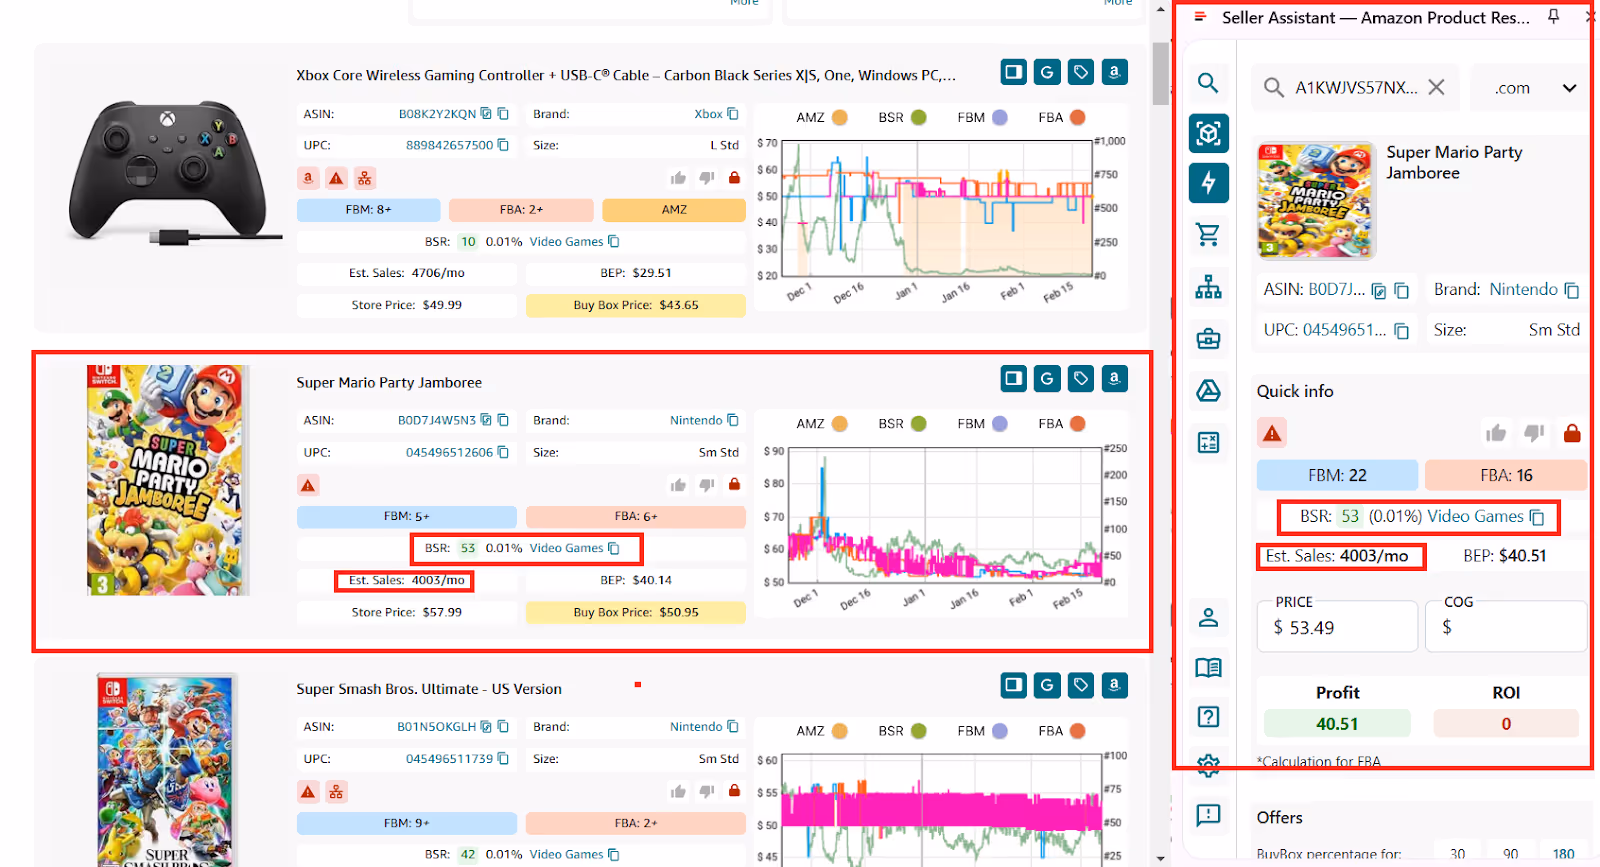Click Buy Box Price $50.95

(x=636, y=612)
